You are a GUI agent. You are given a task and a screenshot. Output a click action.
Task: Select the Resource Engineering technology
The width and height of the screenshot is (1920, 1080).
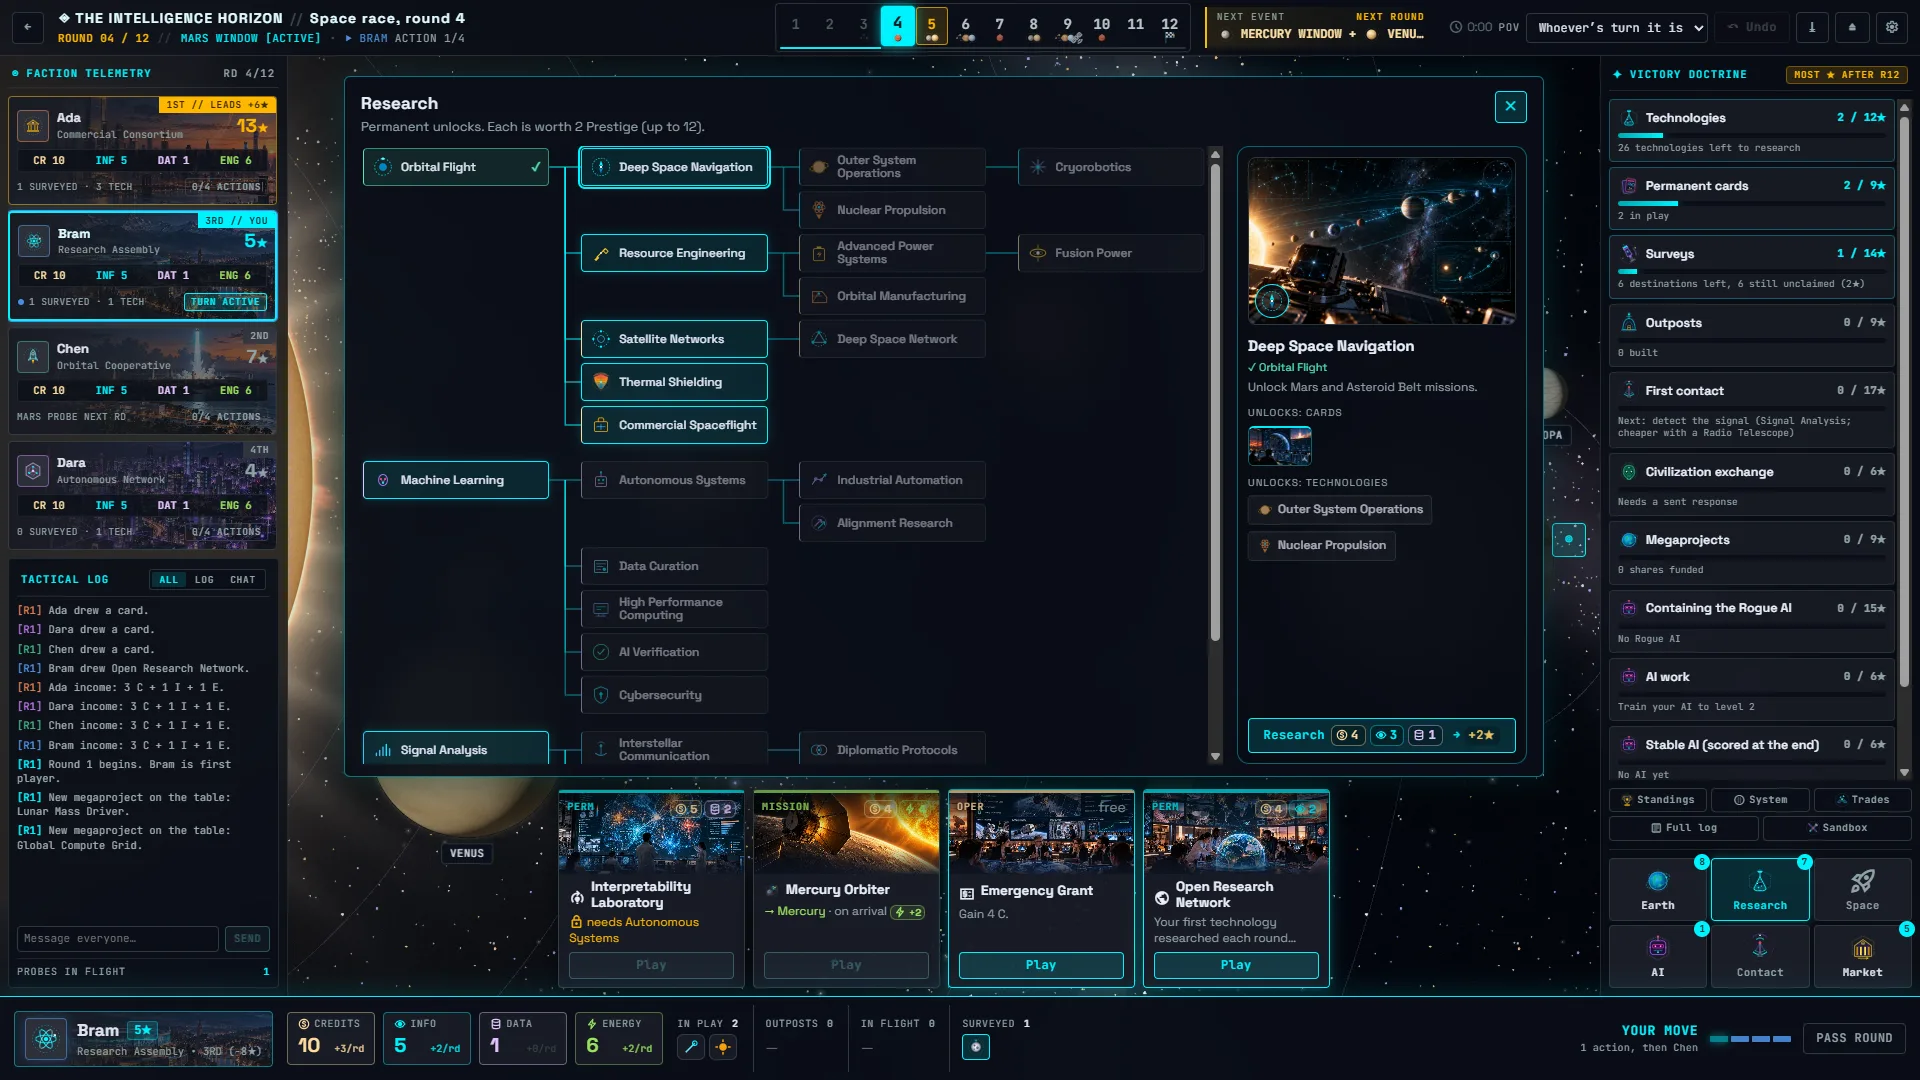pos(674,253)
